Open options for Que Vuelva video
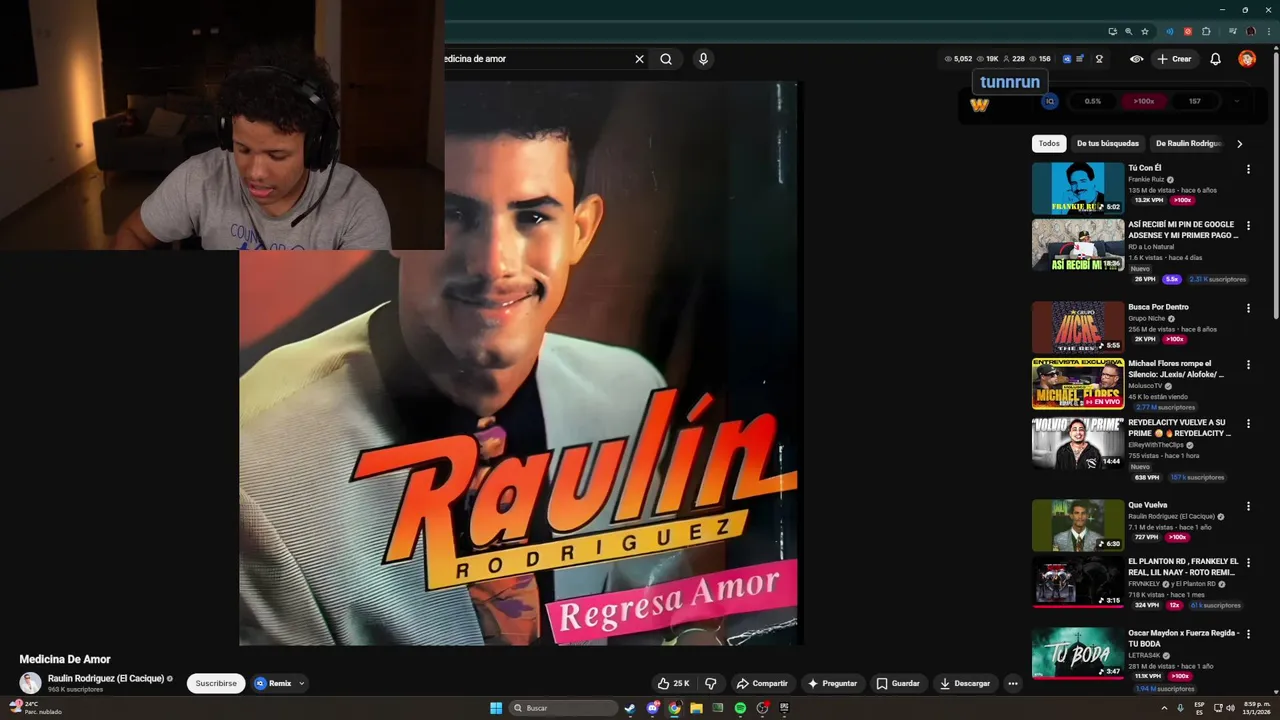The height and width of the screenshot is (720, 1280). click(1248, 506)
